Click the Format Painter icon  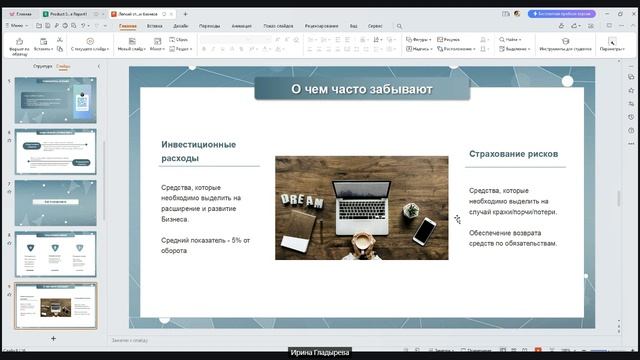19,42
